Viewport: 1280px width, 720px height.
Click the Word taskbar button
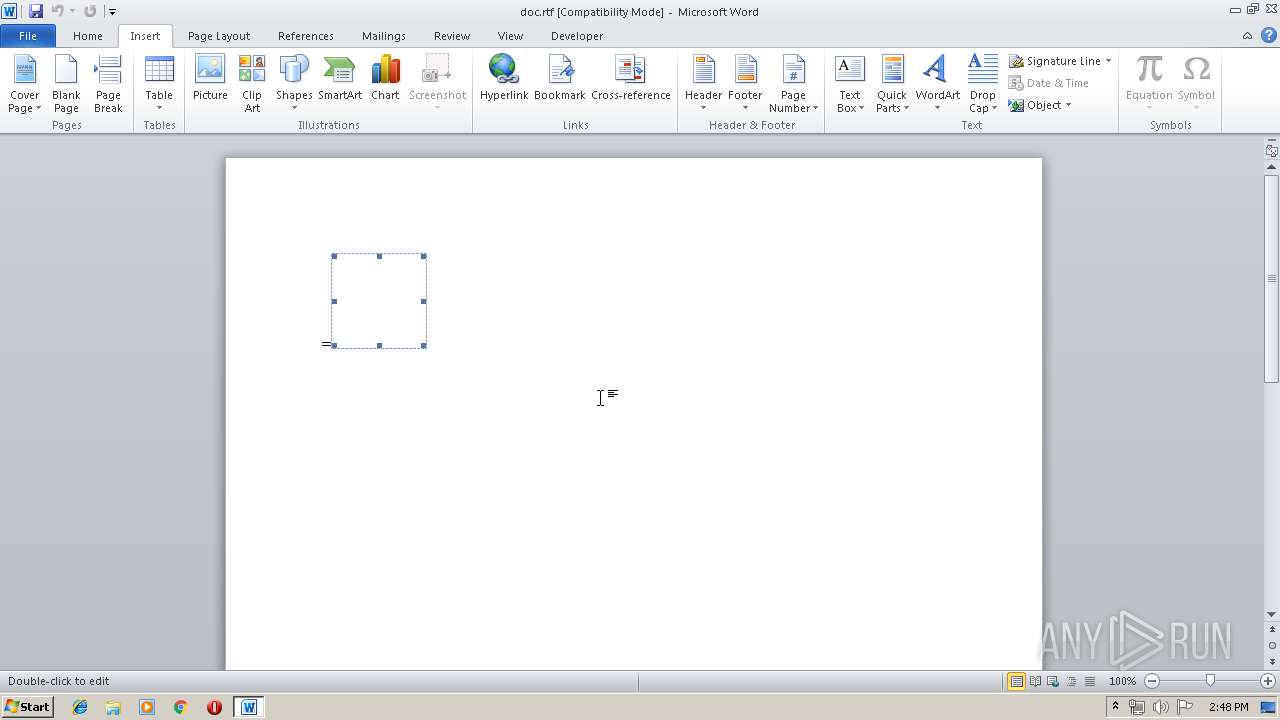coord(248,707)
